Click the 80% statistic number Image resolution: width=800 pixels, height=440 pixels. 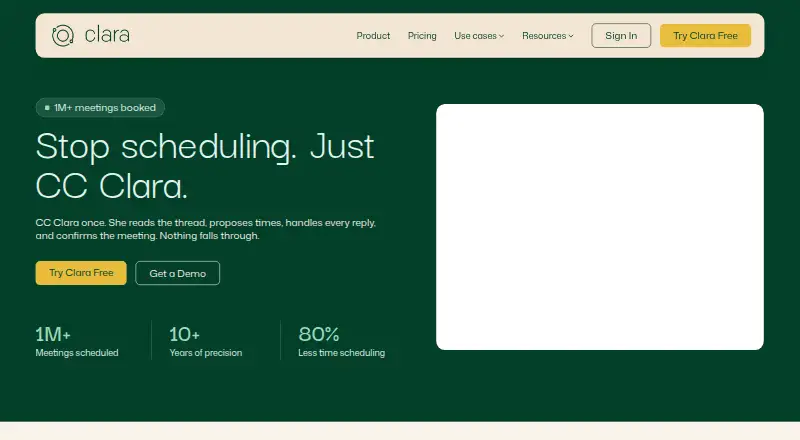[x=319, y=334]
